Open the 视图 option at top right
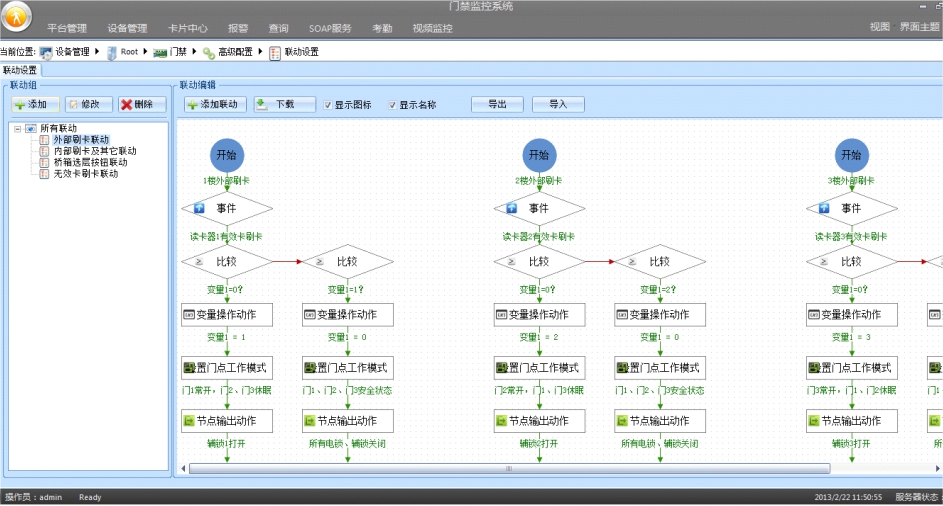The width and height of the screenshot is (943, 506). [879, 26]
